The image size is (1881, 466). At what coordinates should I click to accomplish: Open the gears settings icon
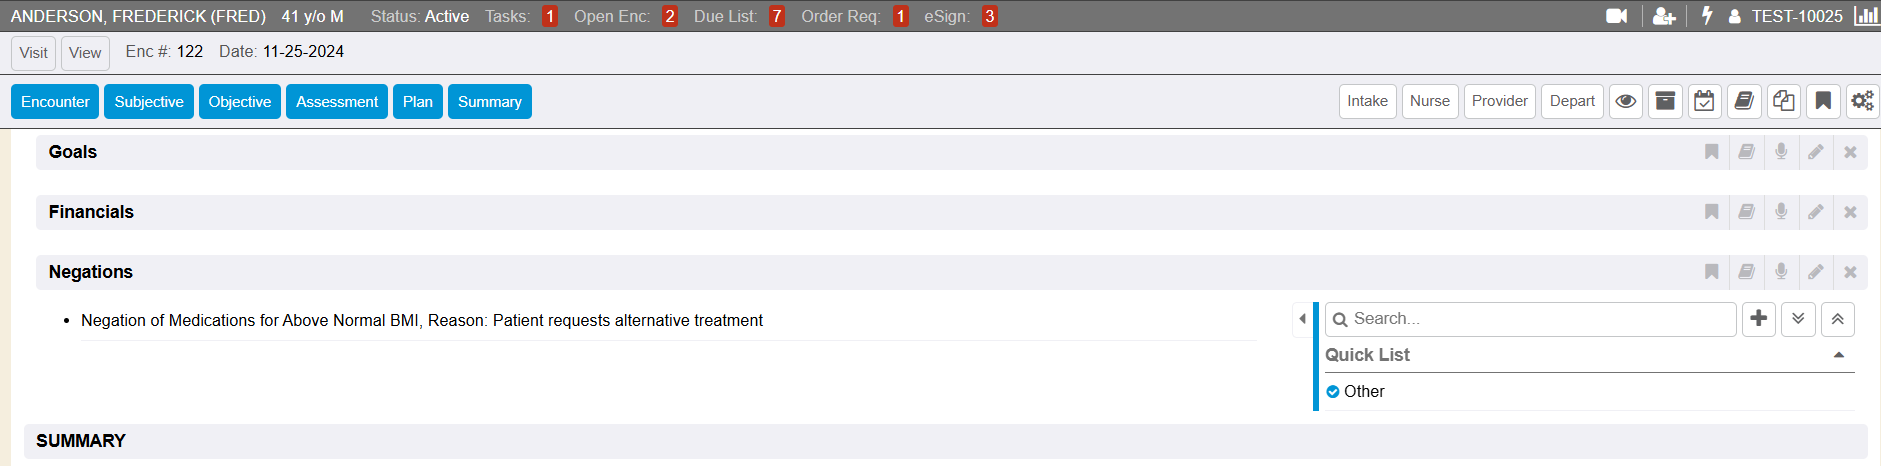tap(1862, 101)
